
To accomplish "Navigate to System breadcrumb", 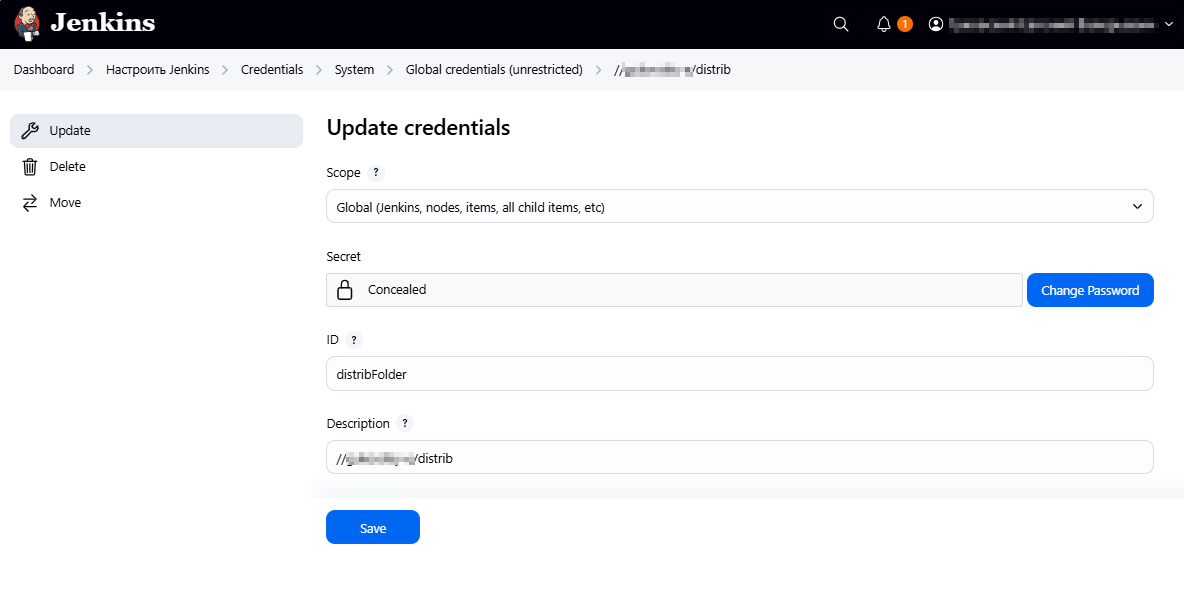I will point(354,70).
